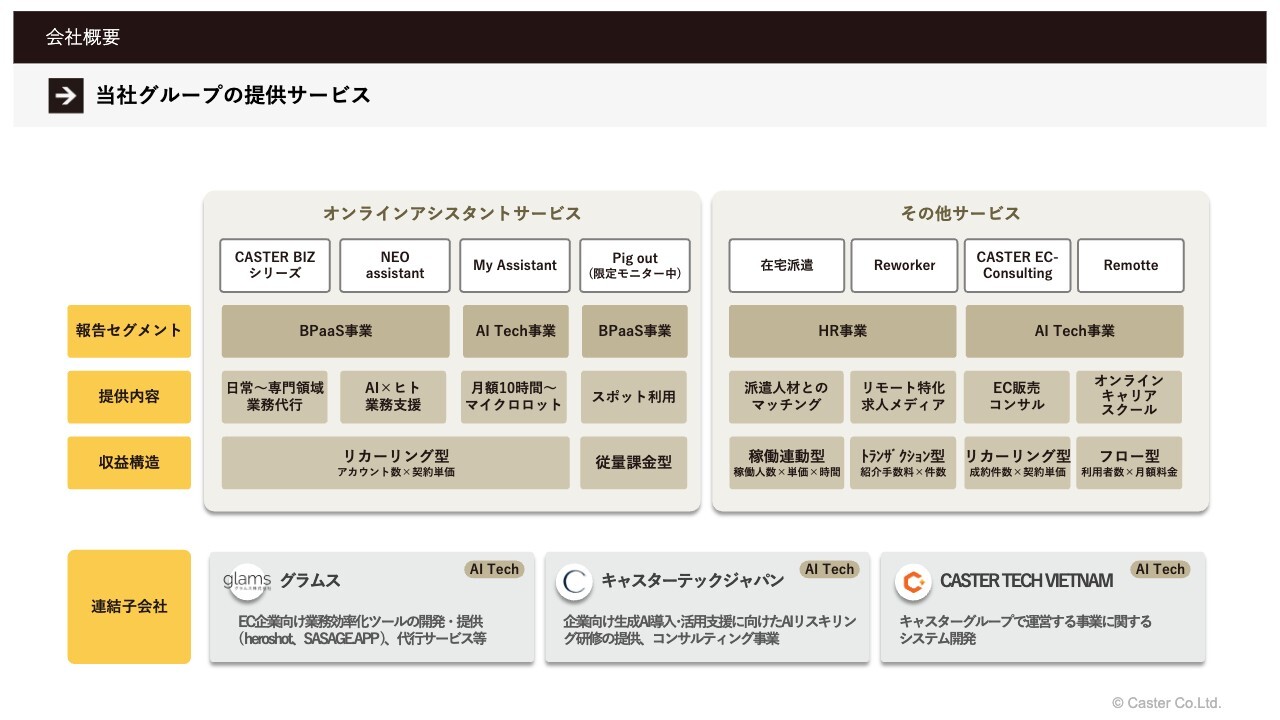Click AI Tech badge on キャスターテックジャパン card

pos(830,569)
